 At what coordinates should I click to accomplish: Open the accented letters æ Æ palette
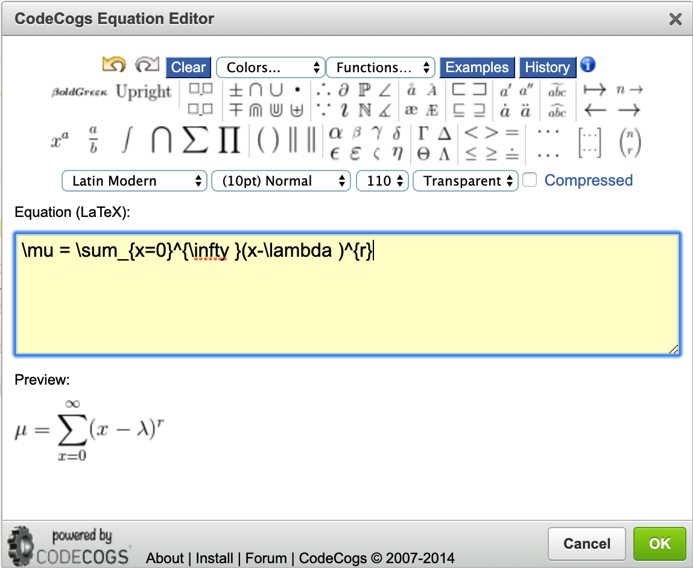coord(422,100)
